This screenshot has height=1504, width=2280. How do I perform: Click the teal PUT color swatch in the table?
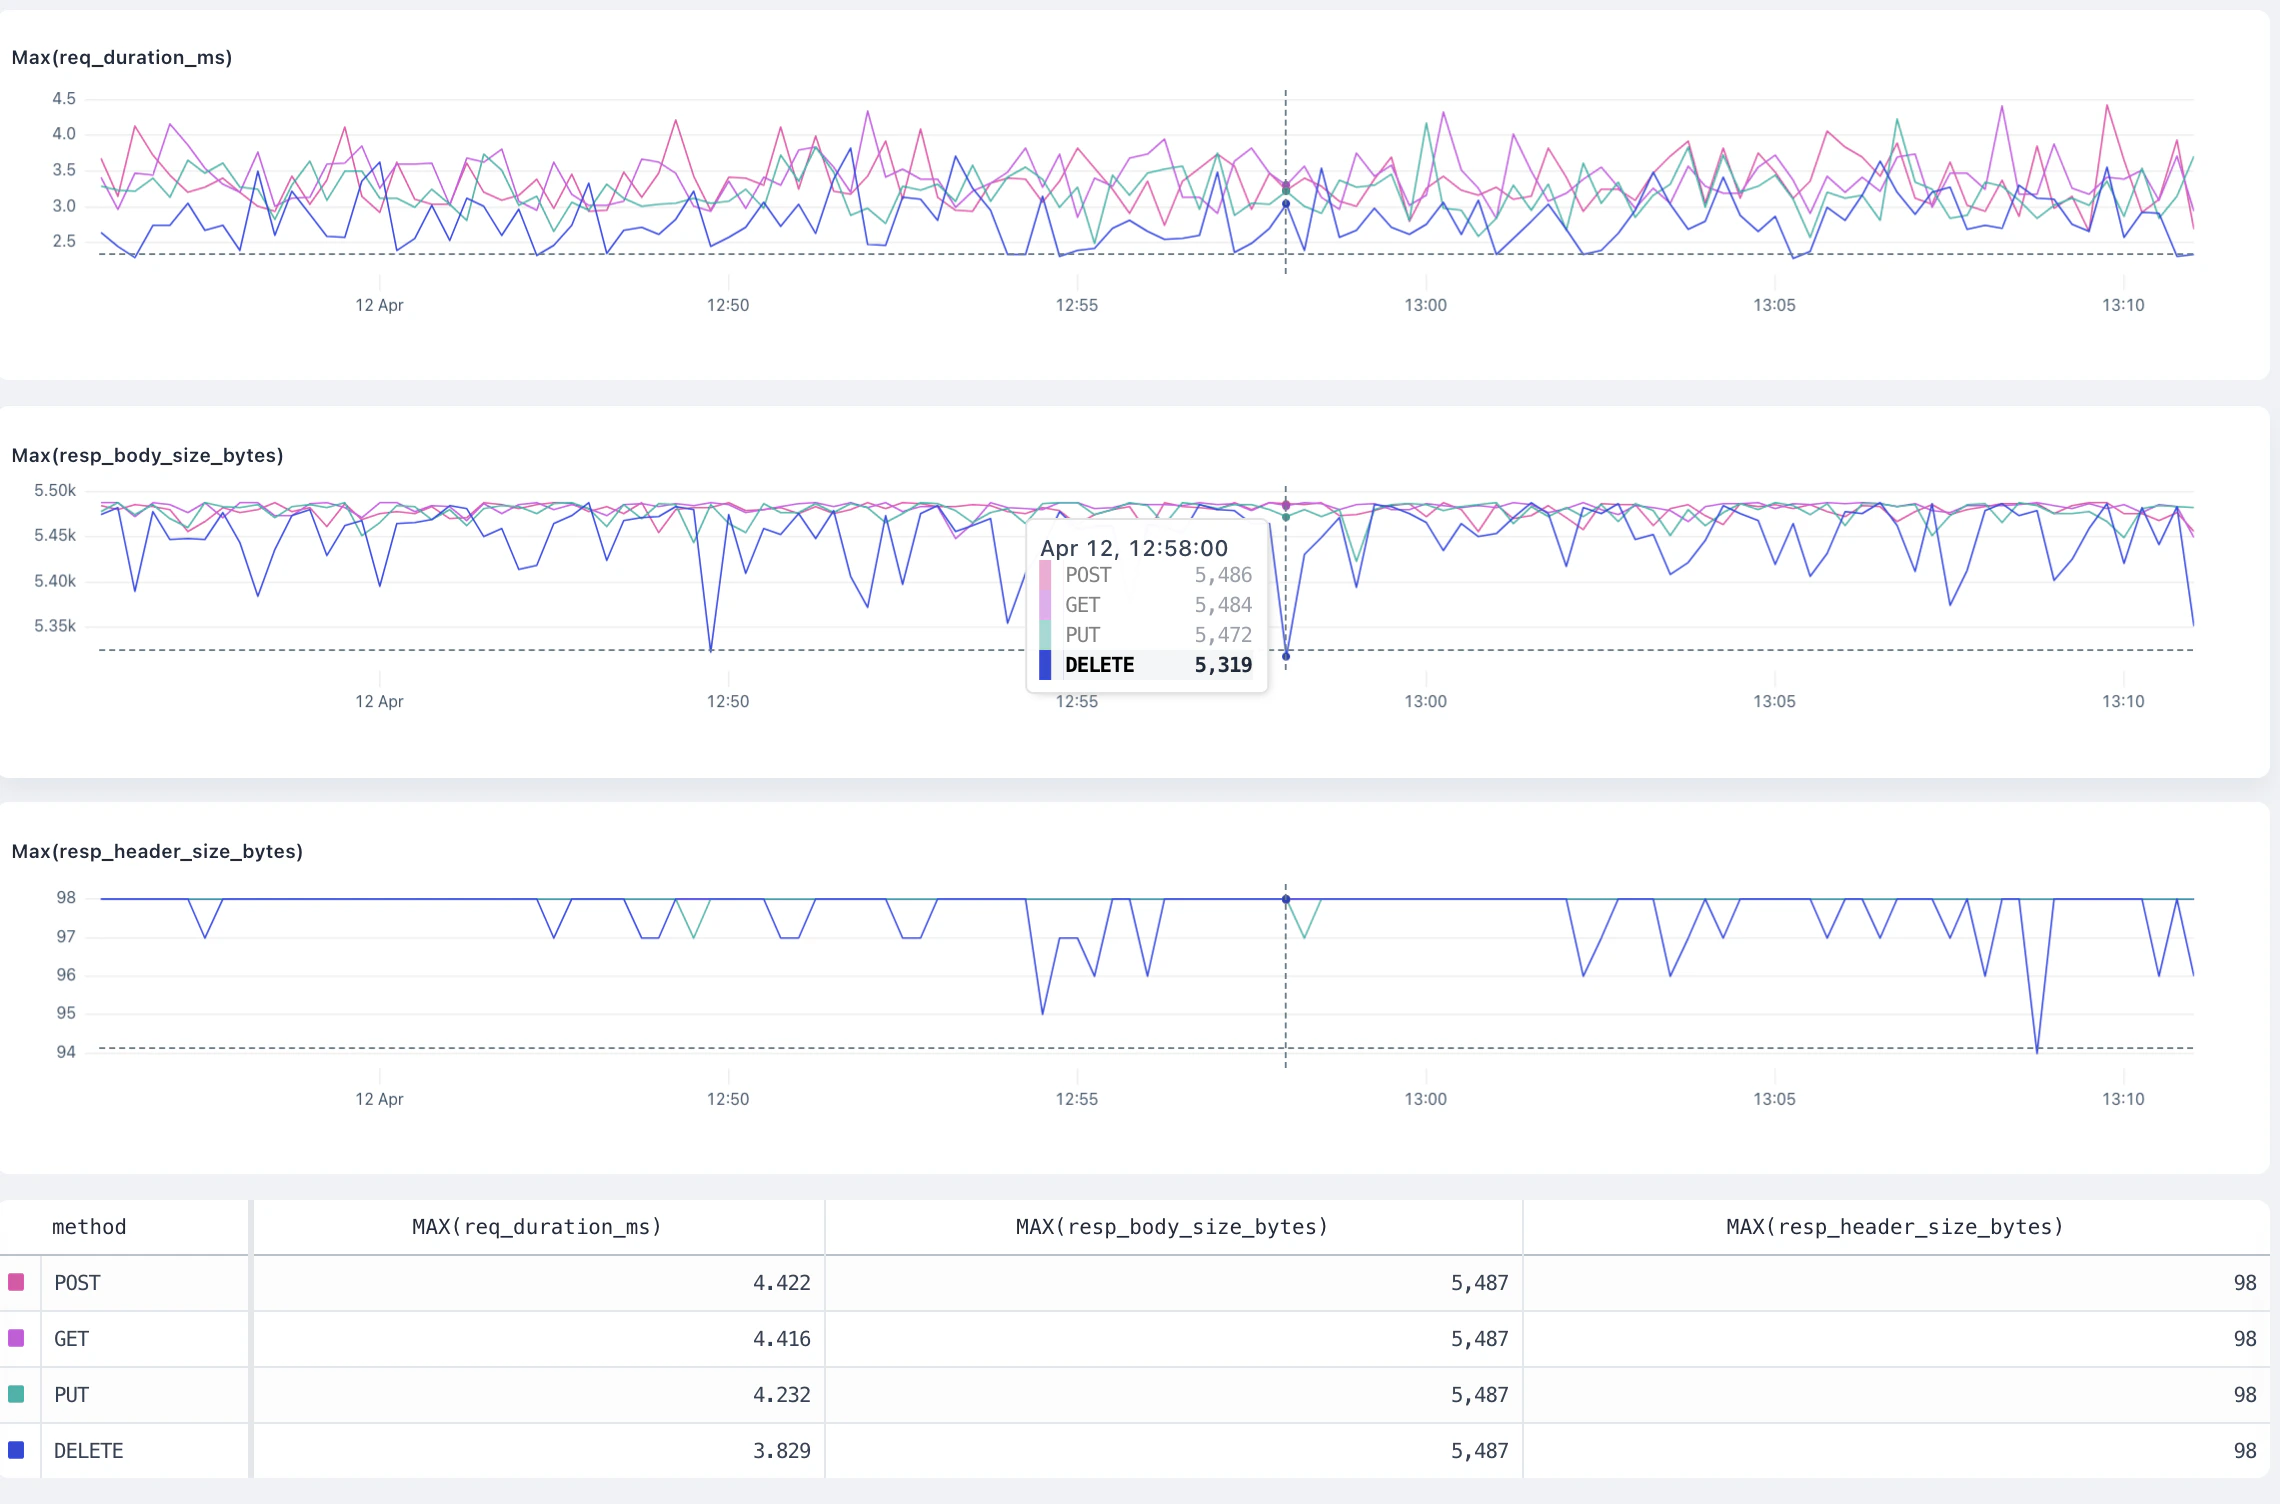click(18, 1394)
